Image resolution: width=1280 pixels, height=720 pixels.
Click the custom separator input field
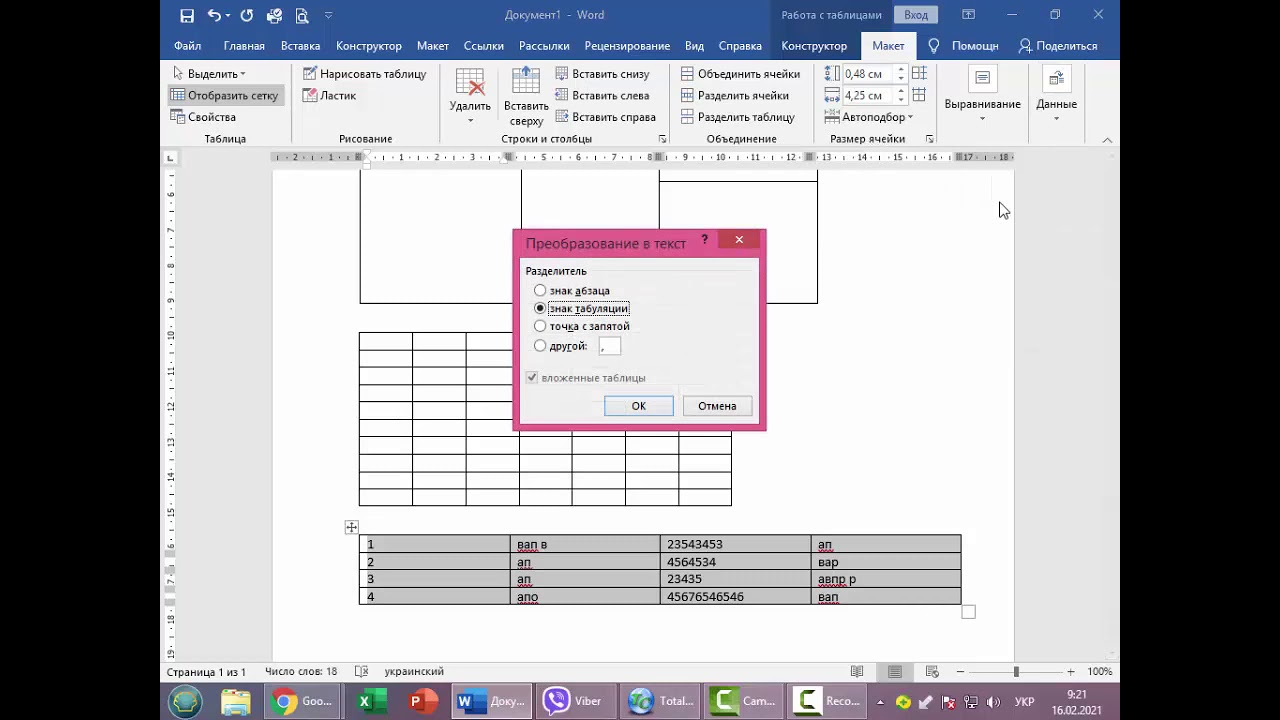(x=609, y=346)
